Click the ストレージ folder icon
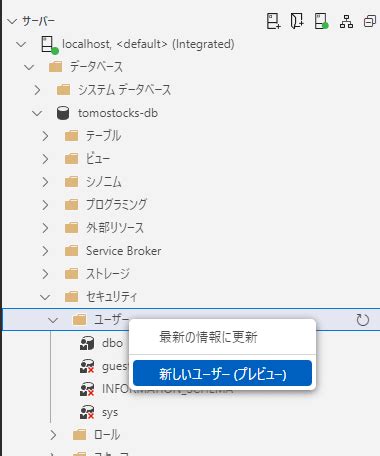The width and height of the screenshot is (380, 456). (71, 274)
